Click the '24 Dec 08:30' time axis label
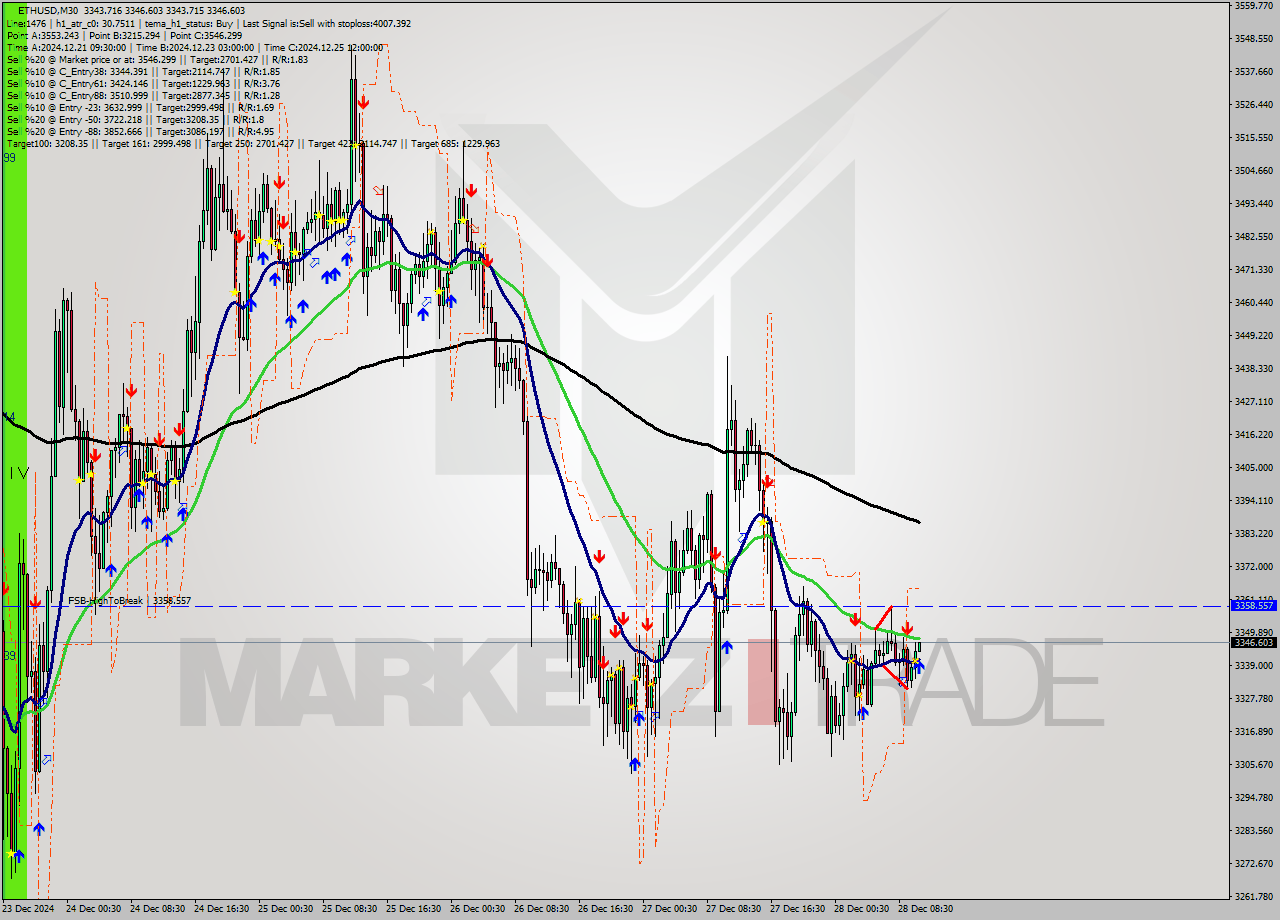The image size is (1280, 920). point(157,909)
